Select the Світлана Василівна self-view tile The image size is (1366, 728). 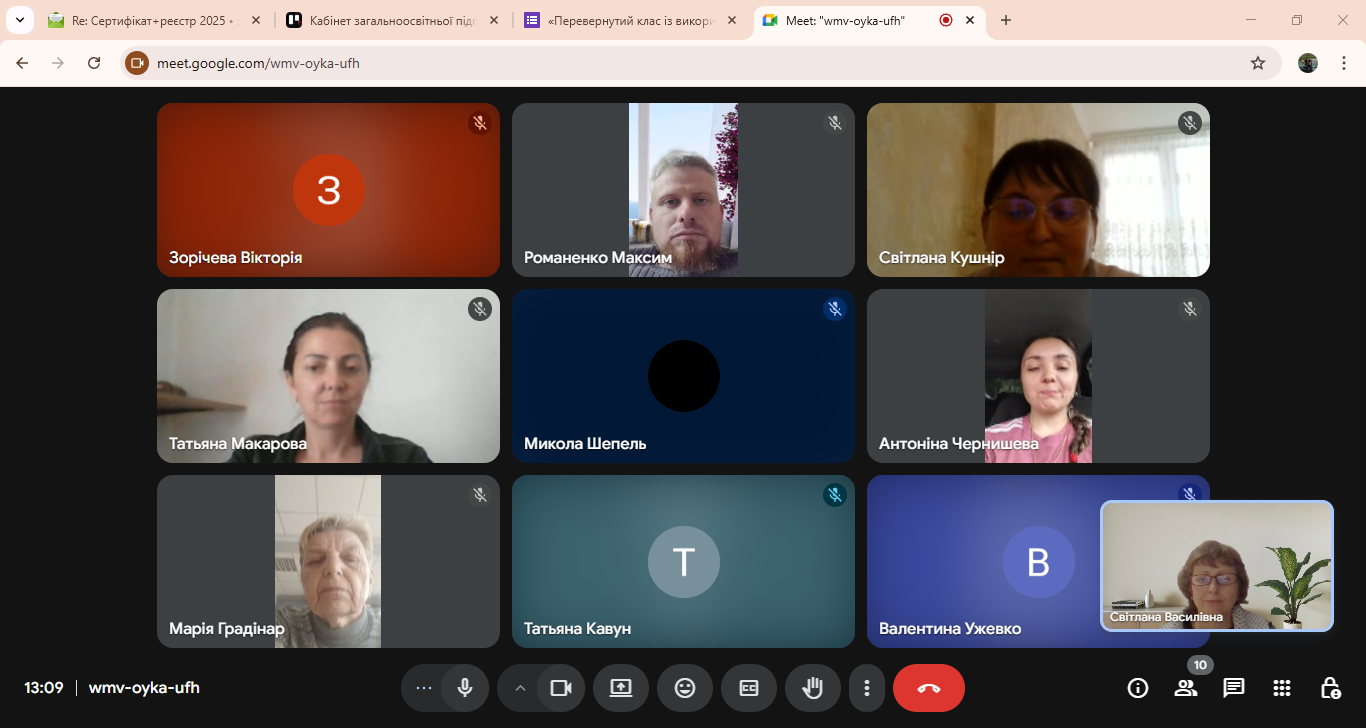[x=1217, y=565]
